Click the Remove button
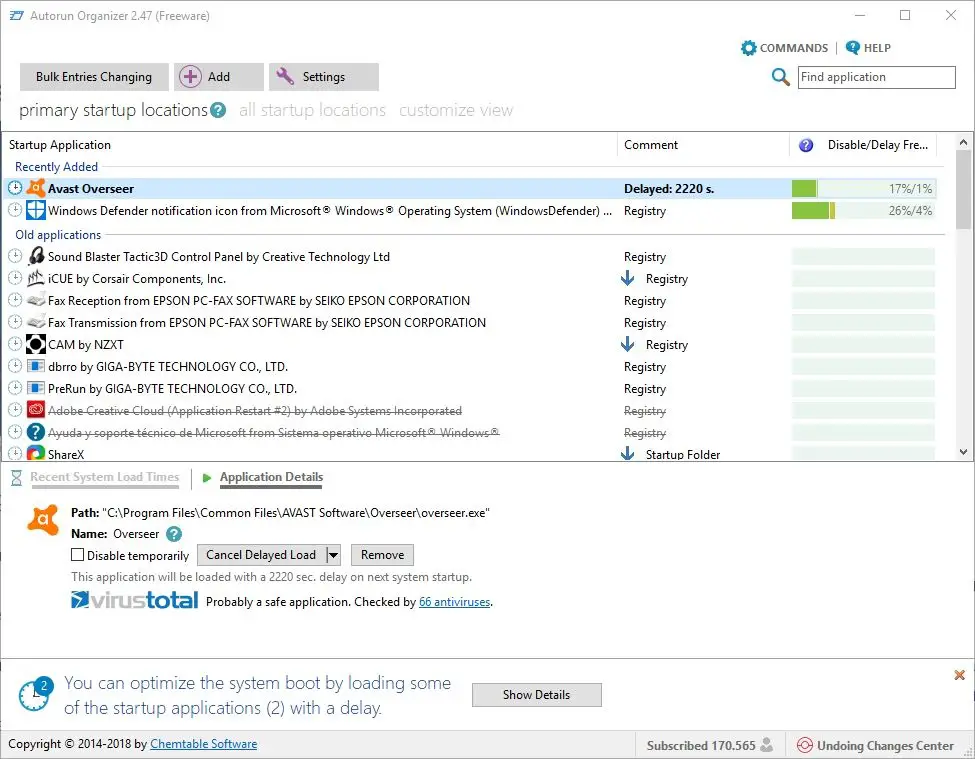This screenshot has height=759, width=975. (x=382, y=555)
